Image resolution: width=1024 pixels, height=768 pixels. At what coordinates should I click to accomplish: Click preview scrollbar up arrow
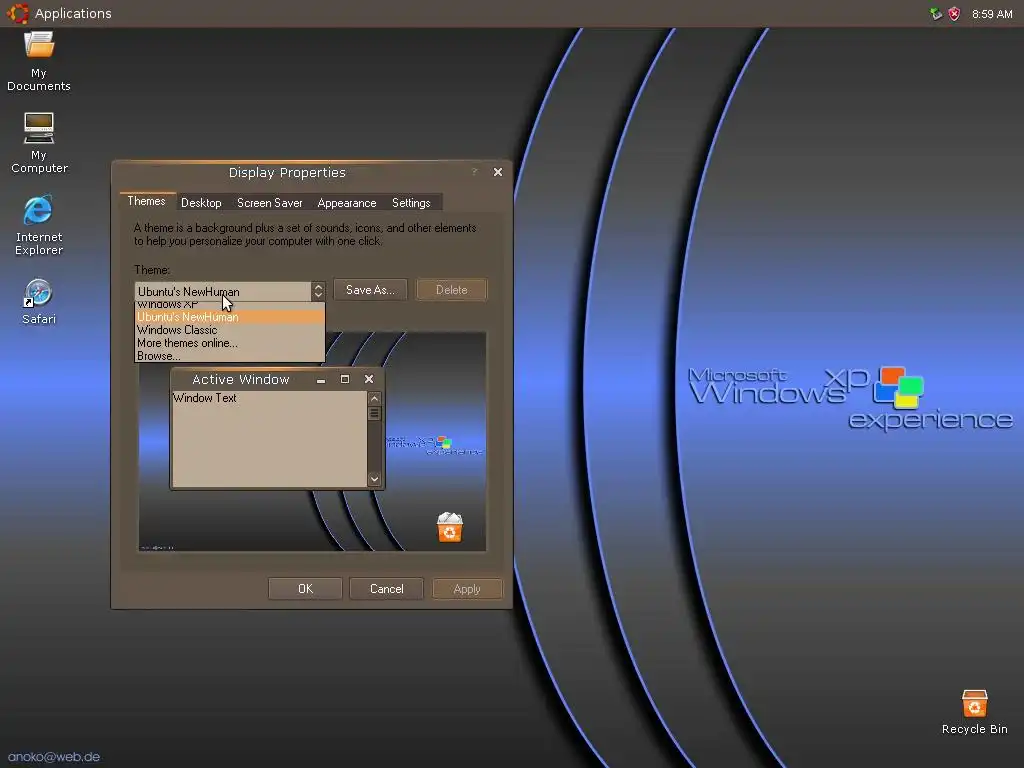point(374,398)
